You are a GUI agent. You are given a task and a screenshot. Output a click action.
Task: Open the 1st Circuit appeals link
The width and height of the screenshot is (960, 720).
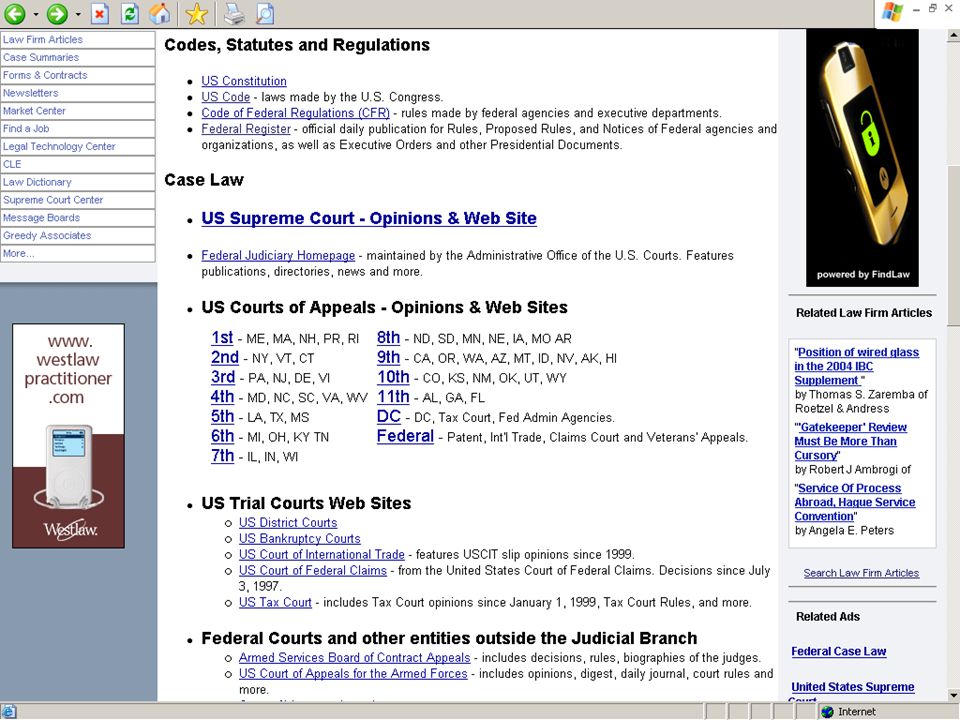tap(222, 337)
